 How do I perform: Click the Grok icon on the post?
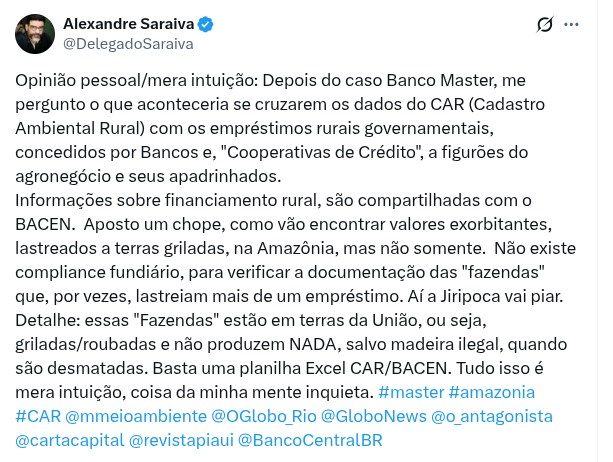[546, 24]
